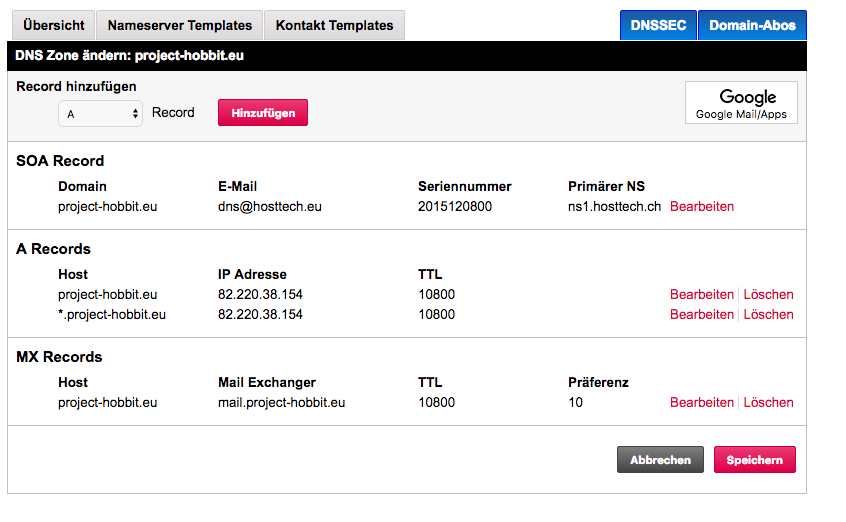Click the primary NS ns1.hosttech.ch text
Screen dimensions: 846x522
pos(614,207)
